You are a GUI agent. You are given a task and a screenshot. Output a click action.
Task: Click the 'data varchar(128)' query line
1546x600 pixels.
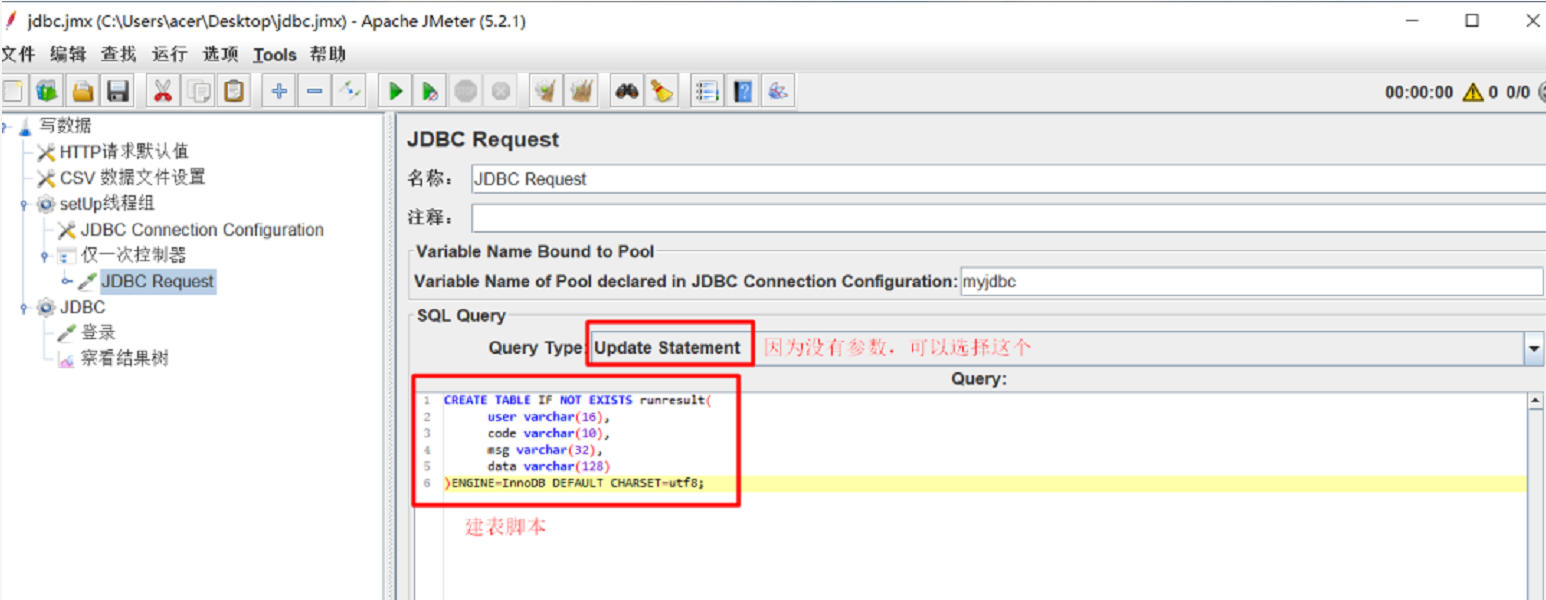tap(548, 466)
